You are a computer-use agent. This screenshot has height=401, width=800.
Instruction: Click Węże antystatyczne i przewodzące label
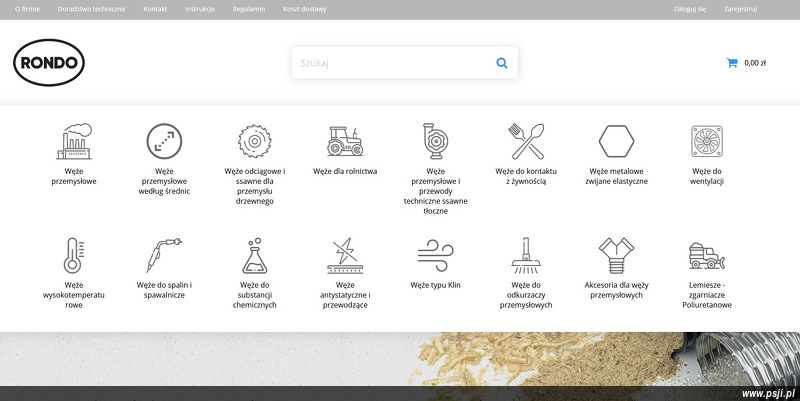click(345, 295)
